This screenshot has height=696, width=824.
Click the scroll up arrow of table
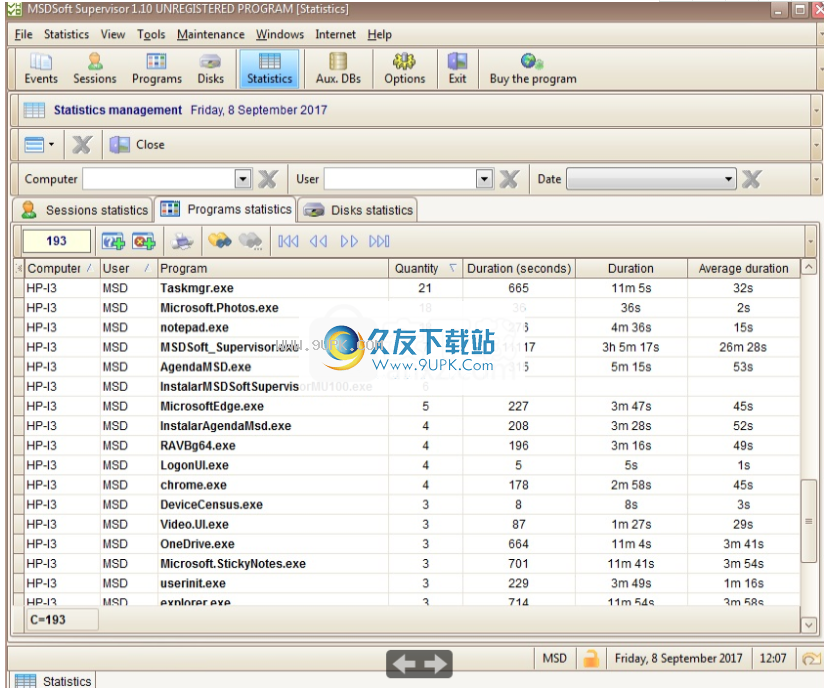click(808, 268)
